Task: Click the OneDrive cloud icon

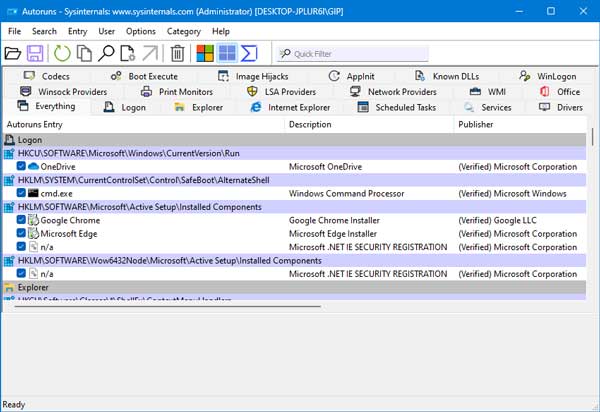Action: [33, 166]
